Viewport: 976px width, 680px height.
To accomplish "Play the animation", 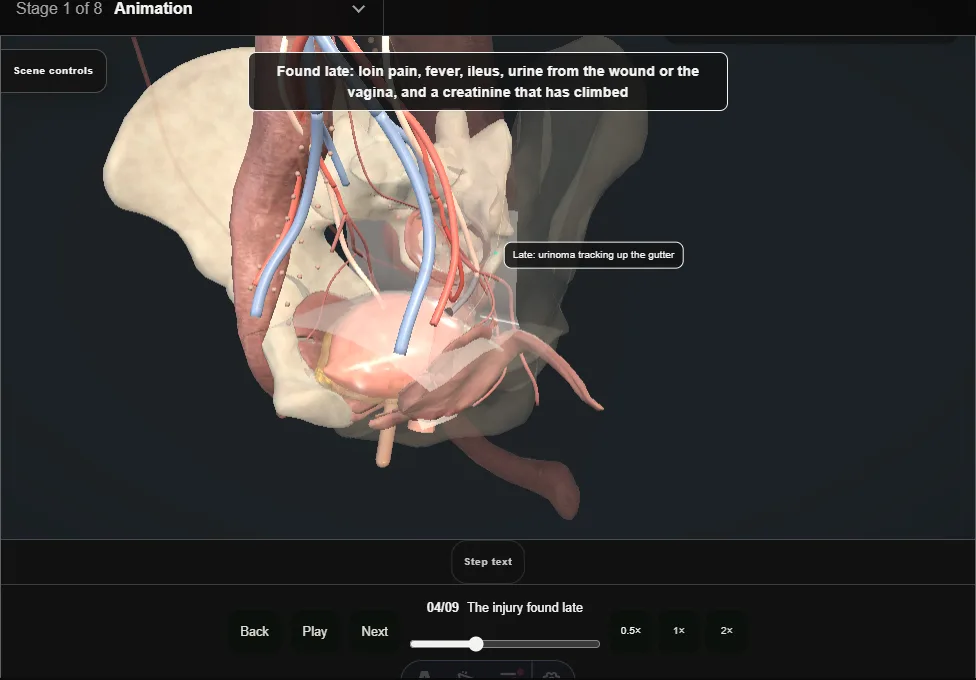I will point(314,631).
